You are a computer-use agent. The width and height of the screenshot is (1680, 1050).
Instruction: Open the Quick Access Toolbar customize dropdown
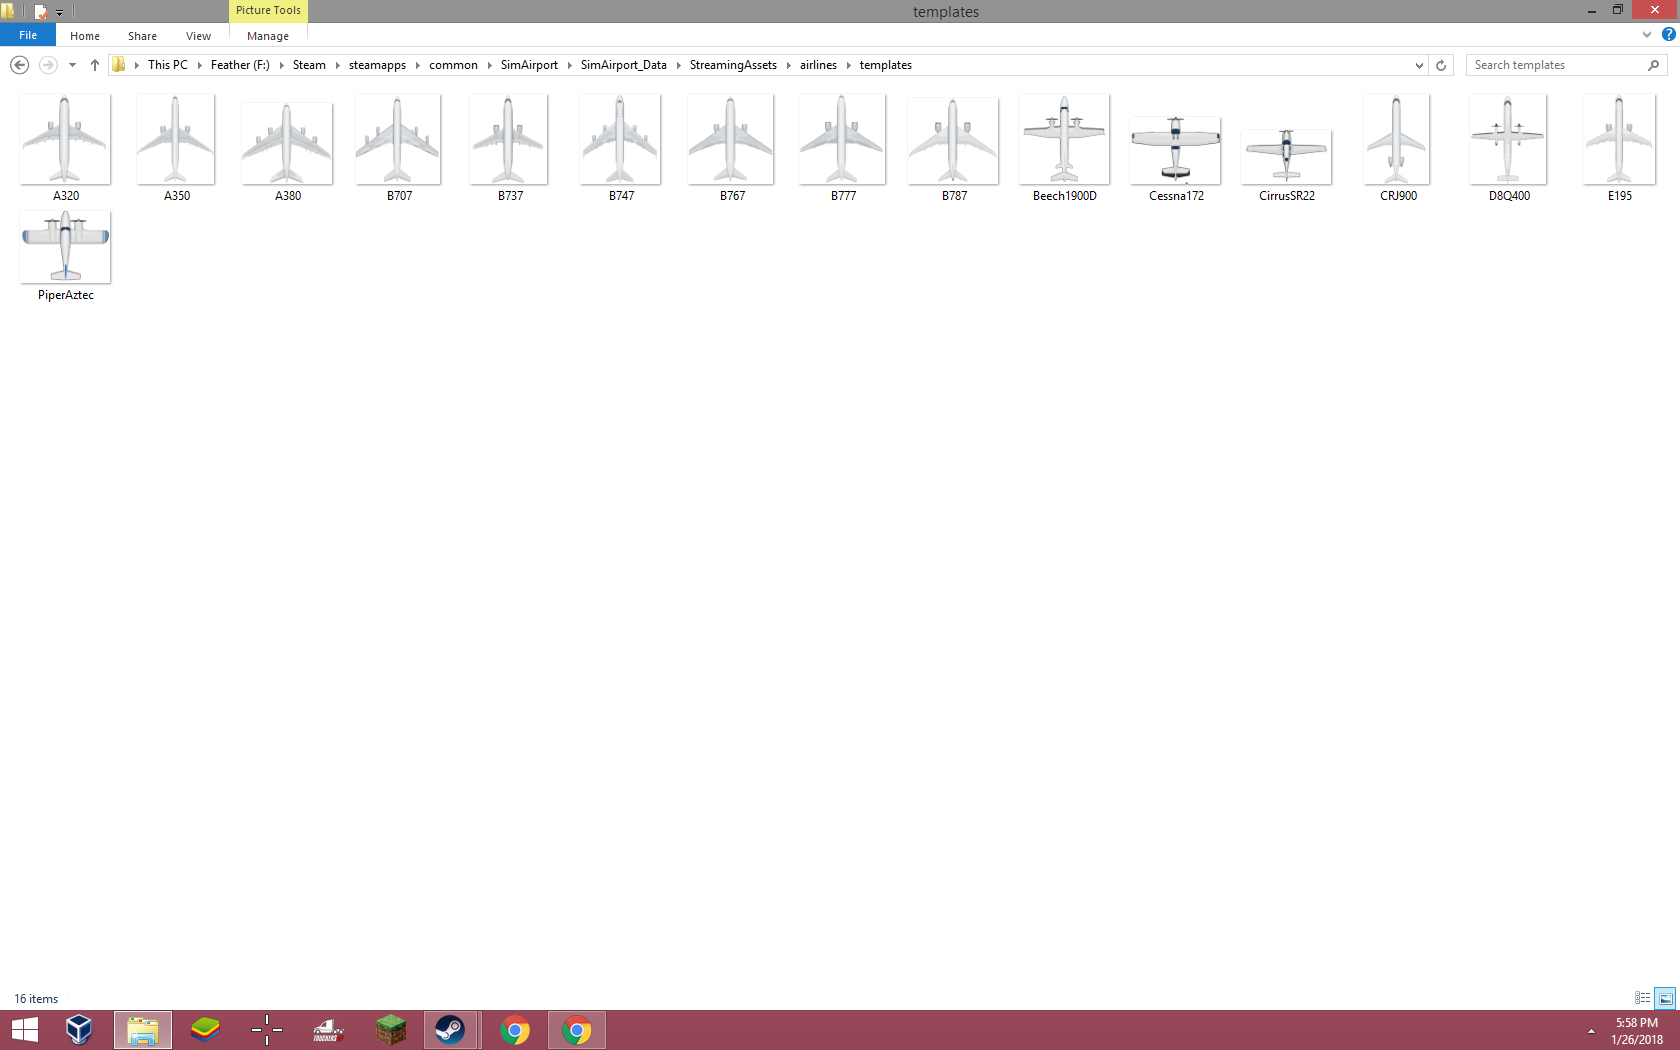click(x=59, y=12)
